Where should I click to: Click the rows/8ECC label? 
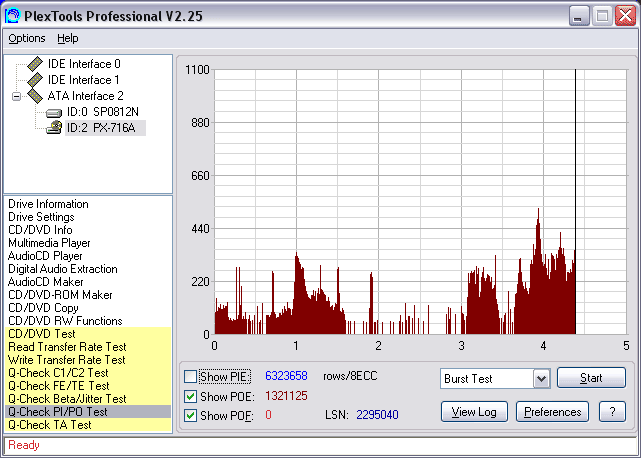350,376
